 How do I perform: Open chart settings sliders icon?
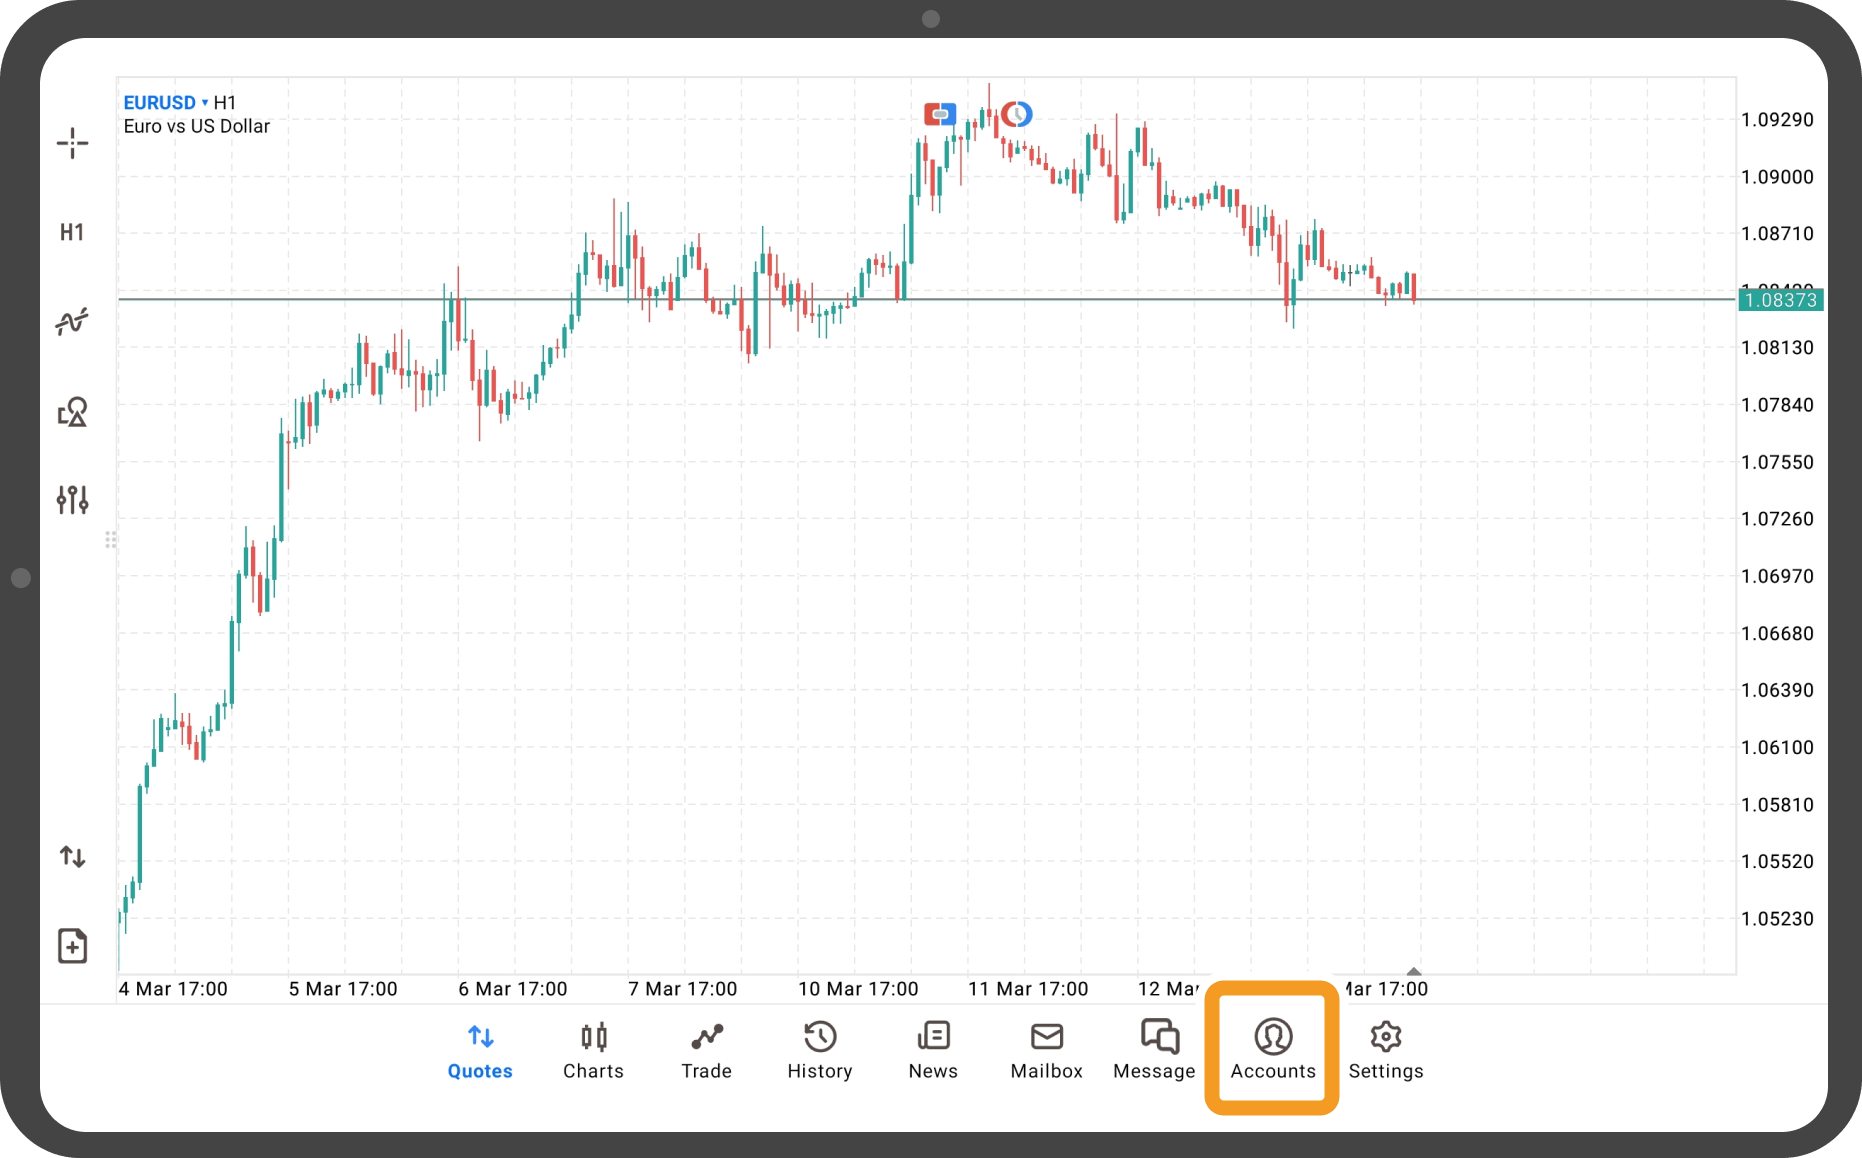coord(72,499)
